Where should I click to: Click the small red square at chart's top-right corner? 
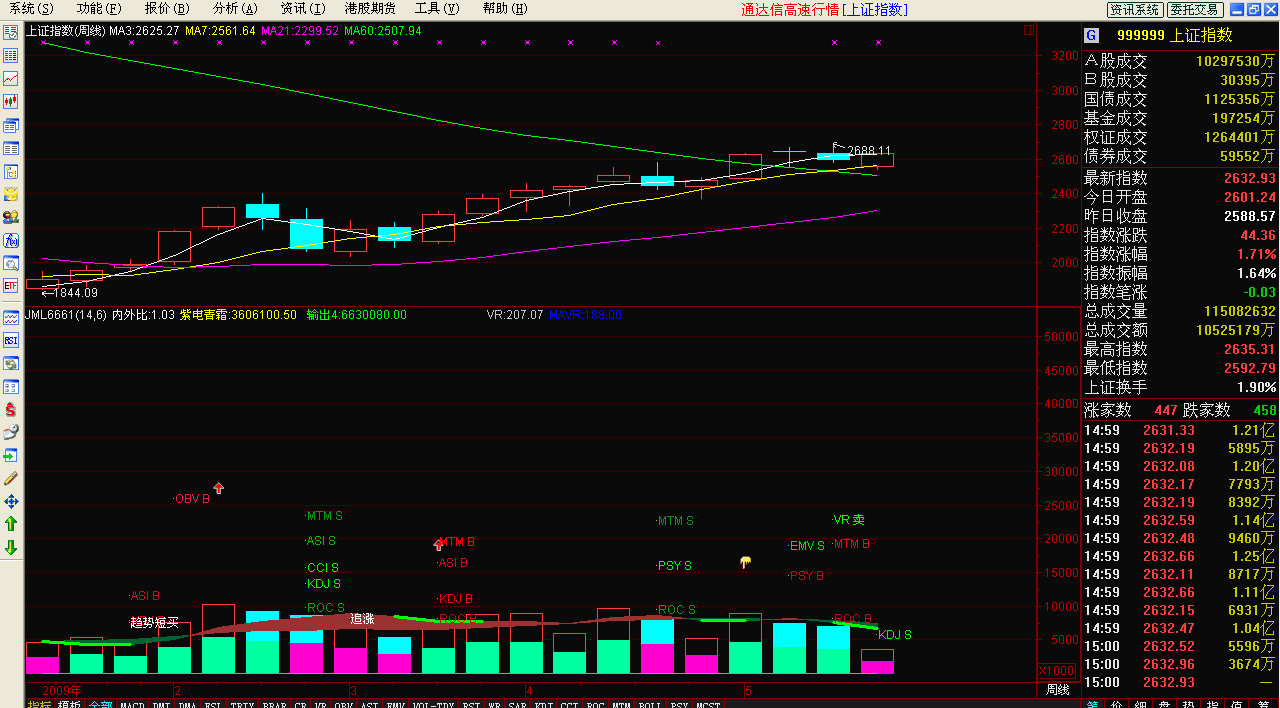click(x=1029, y=30)
